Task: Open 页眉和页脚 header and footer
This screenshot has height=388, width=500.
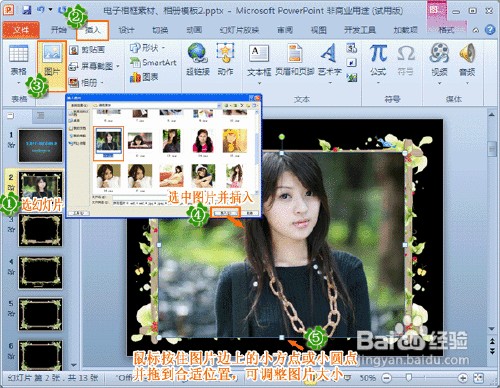Action: pos(295,59)
